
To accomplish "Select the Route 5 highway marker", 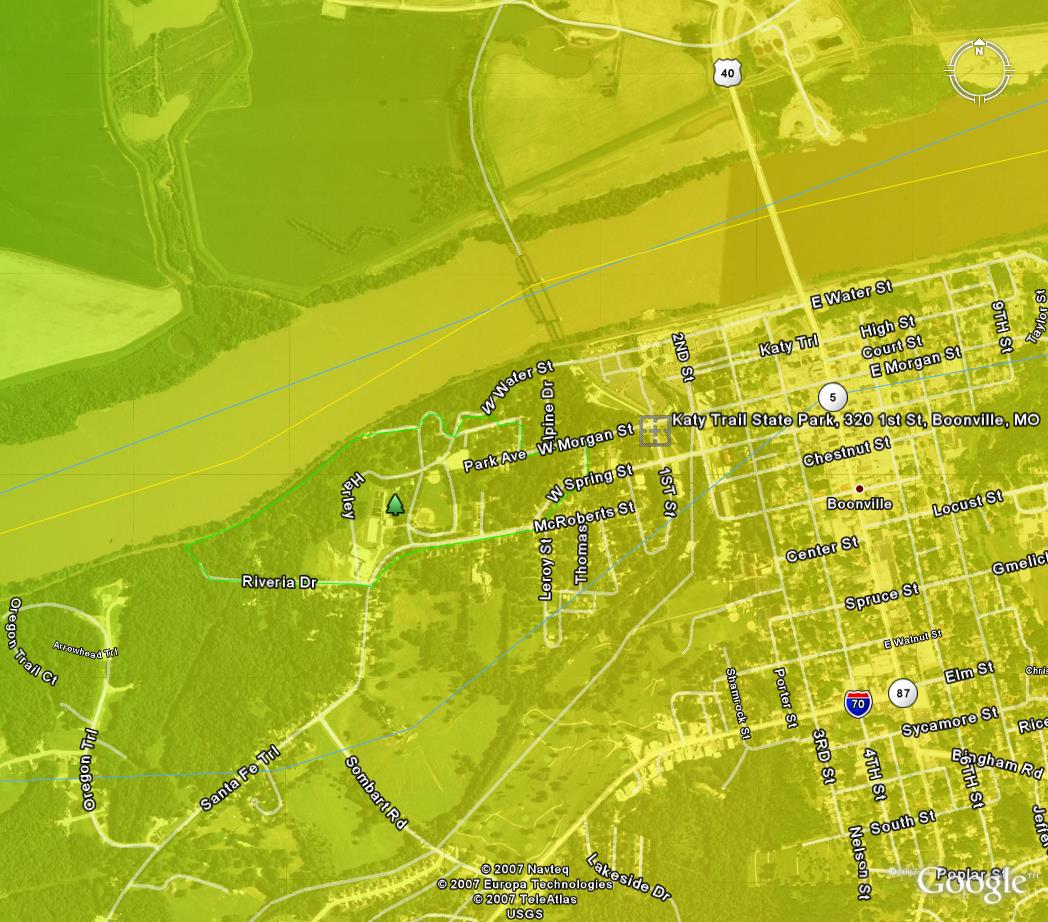I will [832, 397].
